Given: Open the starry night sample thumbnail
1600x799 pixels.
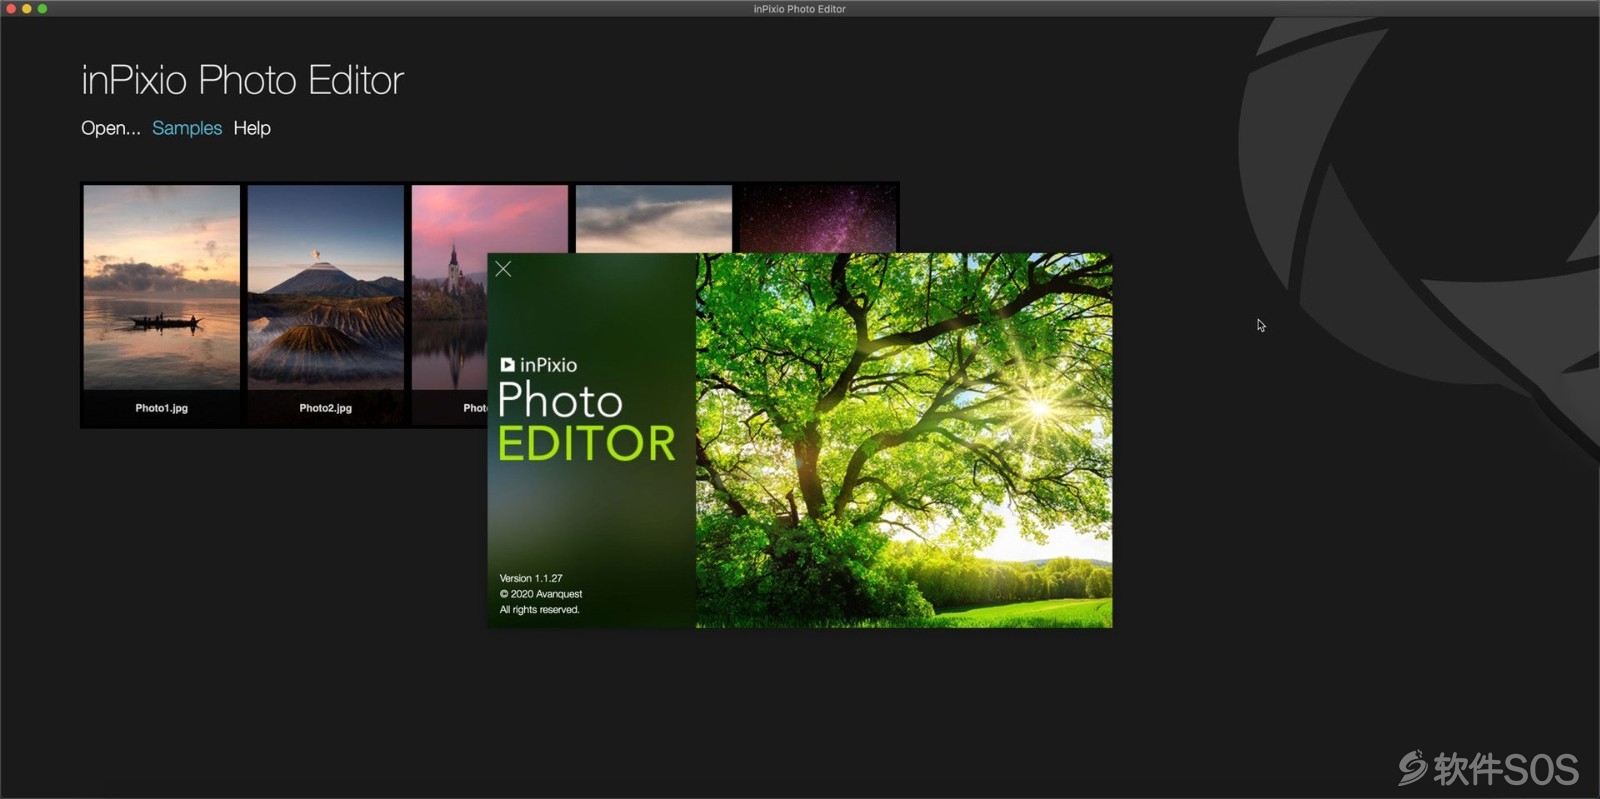Looking at the screenshot, I should pos(818,218).
